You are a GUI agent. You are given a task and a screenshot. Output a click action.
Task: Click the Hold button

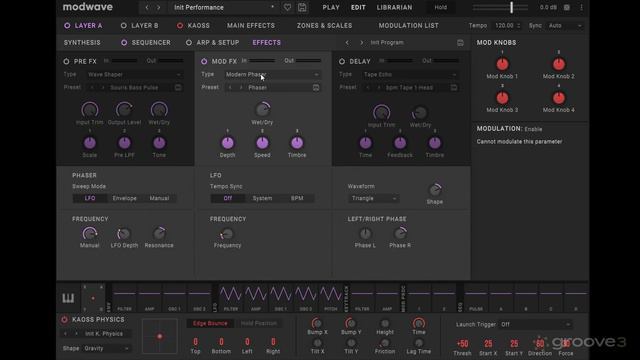[x=440, y=7]
